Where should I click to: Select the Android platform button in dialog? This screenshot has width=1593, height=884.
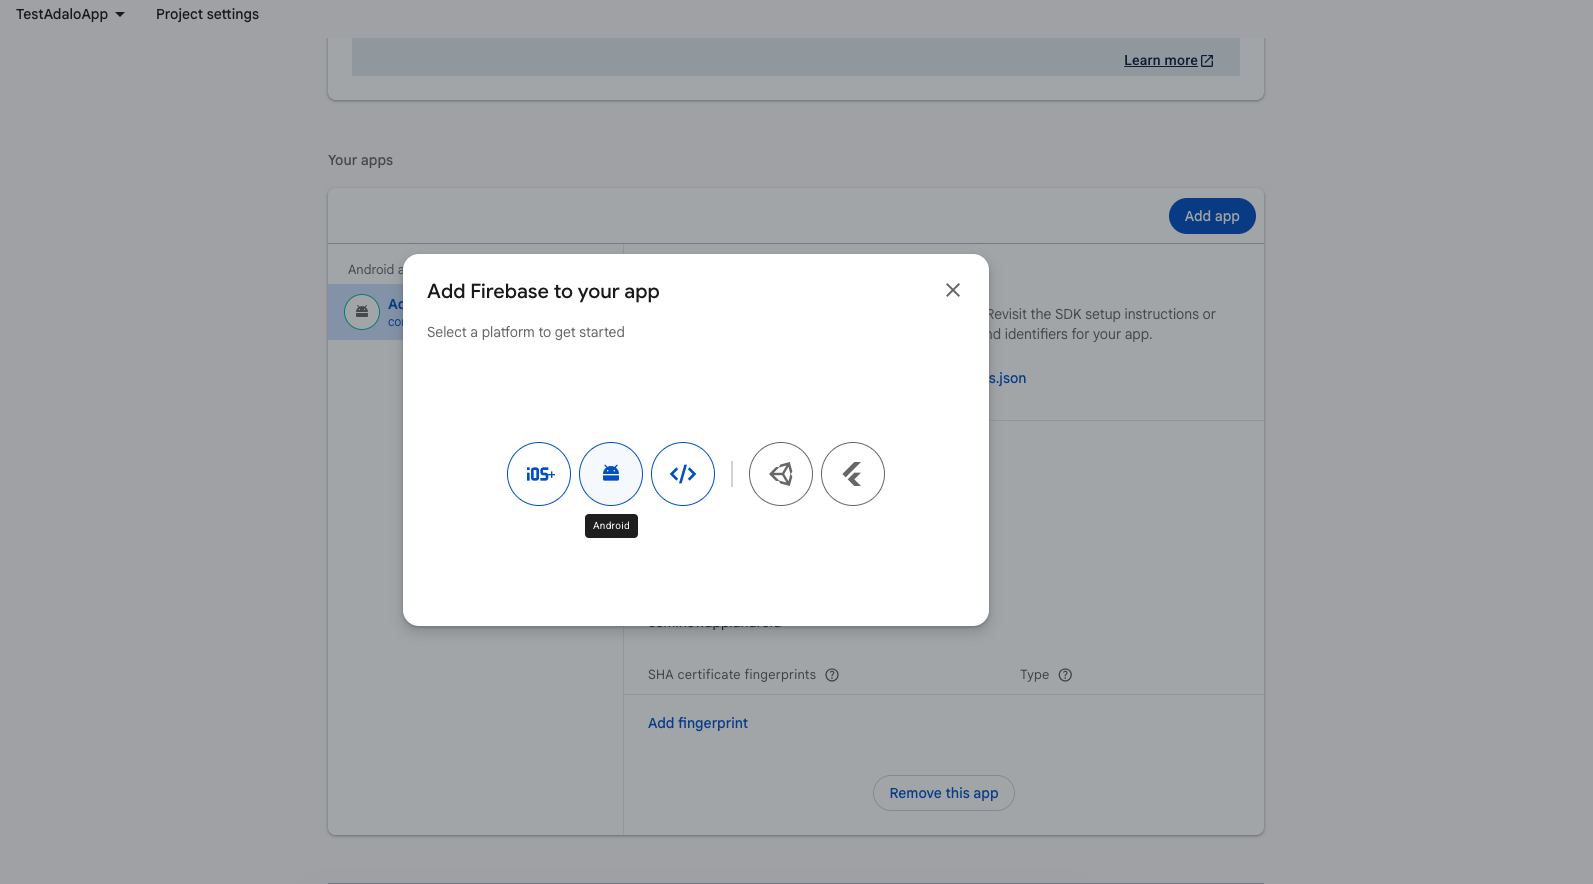(x=611, y=474)
